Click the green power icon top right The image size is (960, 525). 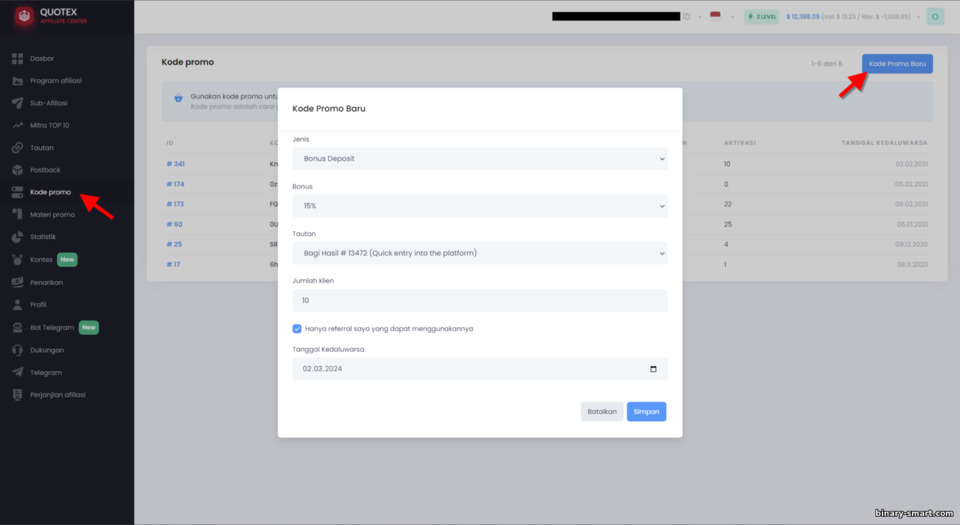click(x=935, y=17)
